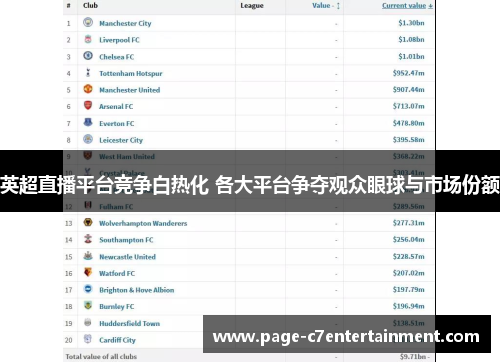Click the $228.57m value cell
The image size is (500, 362).
tap(409, 257)
